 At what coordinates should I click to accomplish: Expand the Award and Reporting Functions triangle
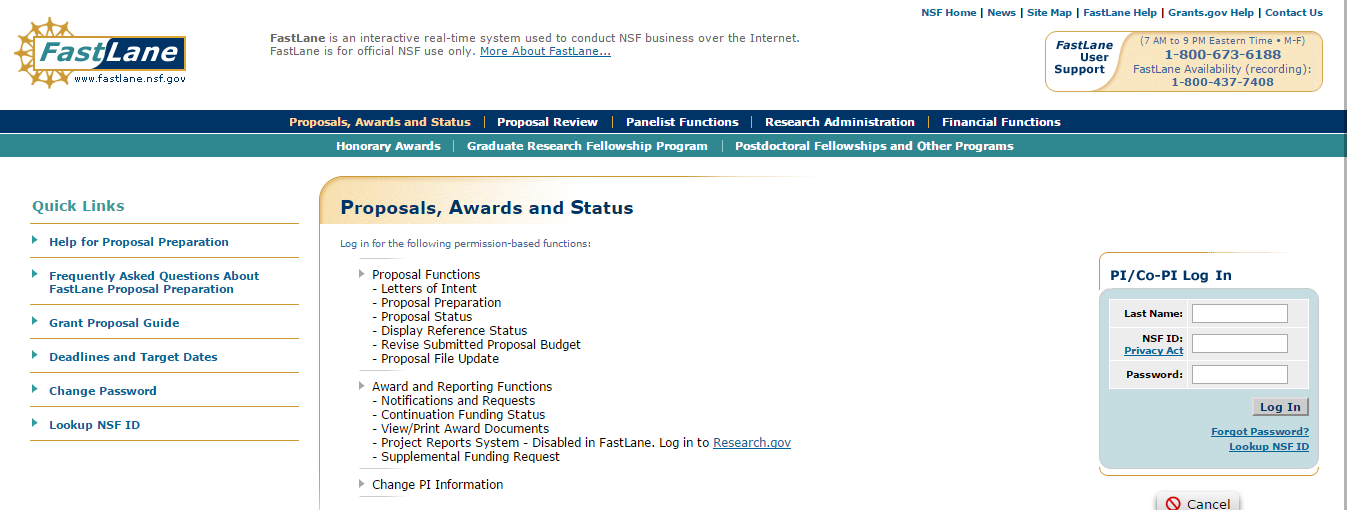pyautogui.click(x=362, y=386)
